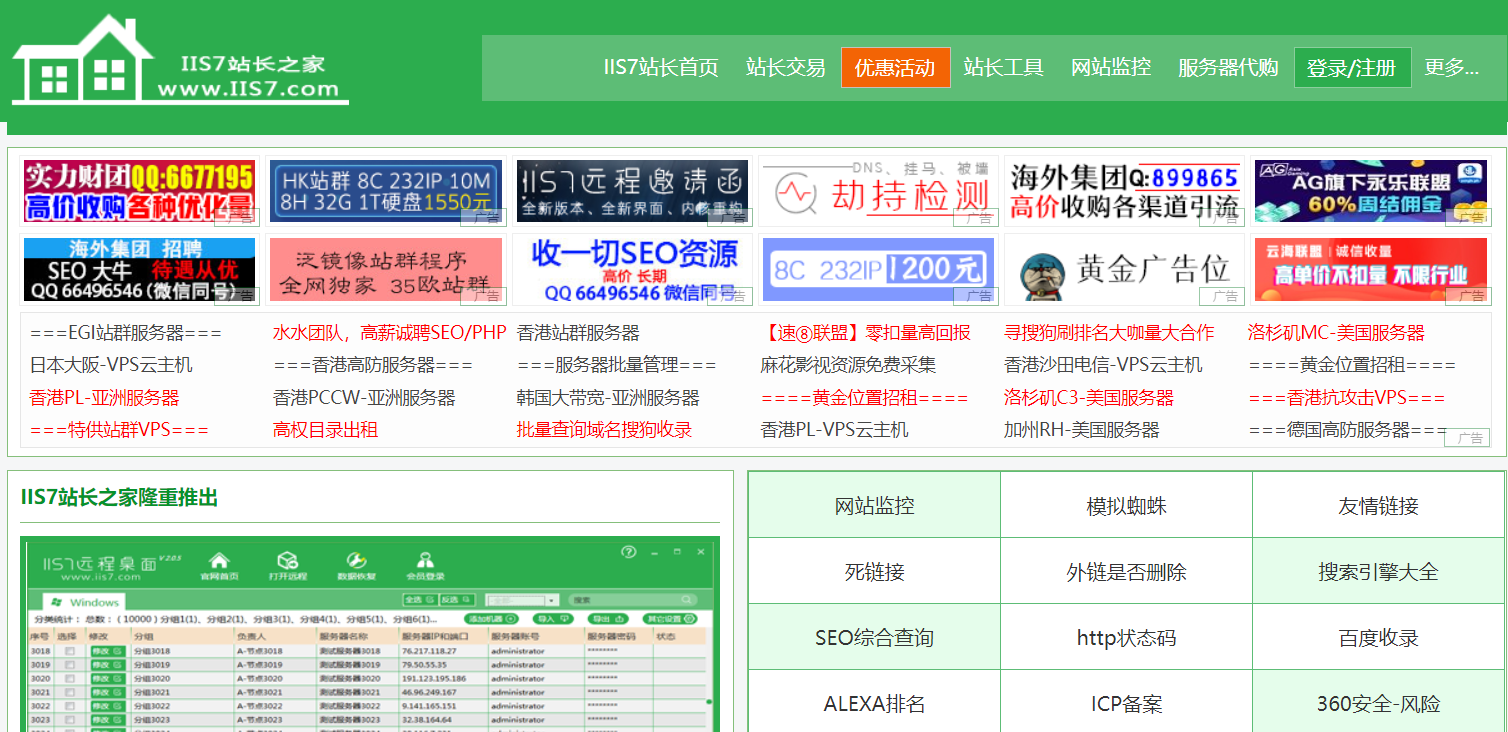This screenshot has width=1508, height=732.
Task: Open the 服务器代购 nav item
Action: pyautogui.click(x=1228, y=68)
